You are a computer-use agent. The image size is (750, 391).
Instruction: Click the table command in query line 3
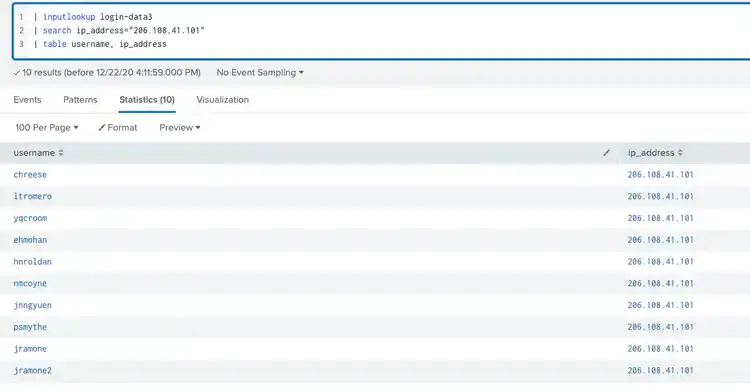(55, 44)
